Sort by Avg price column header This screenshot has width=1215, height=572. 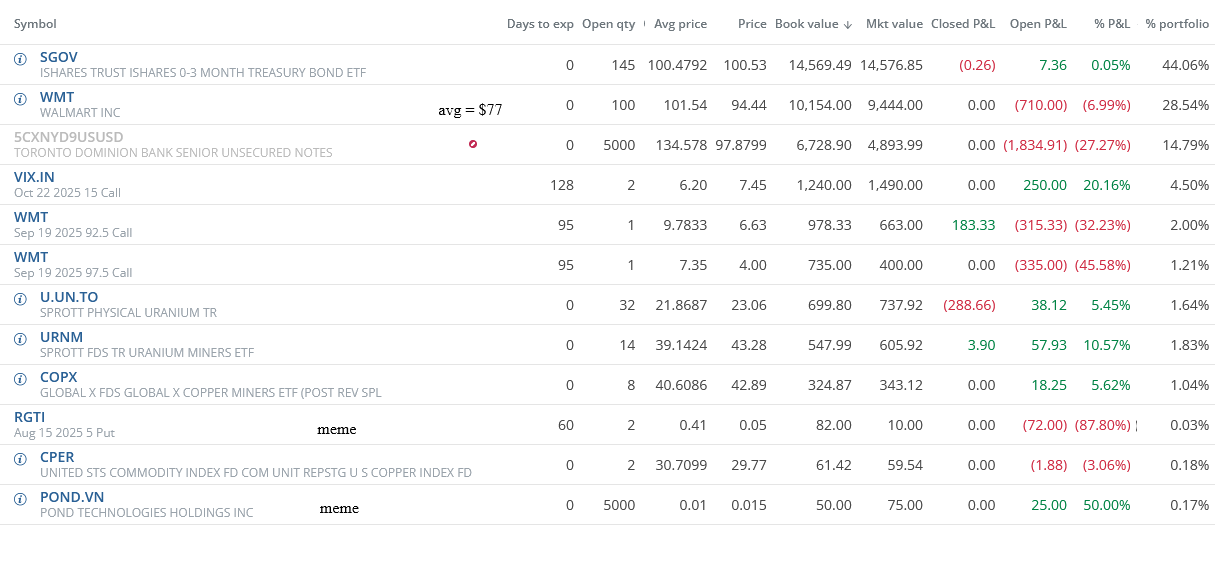pos(680,24)
